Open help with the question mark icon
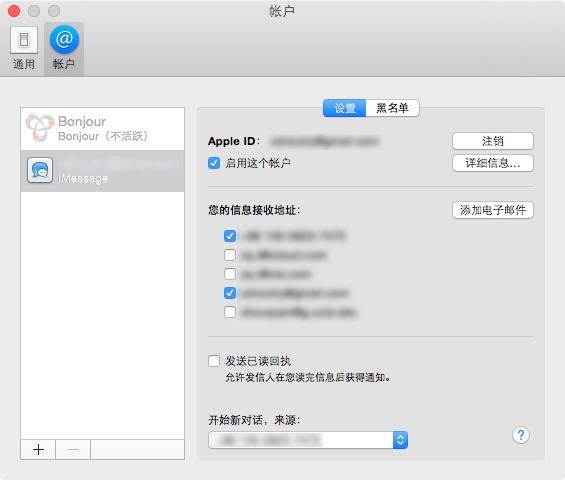 pyautogui.click(x=521, y=435)
